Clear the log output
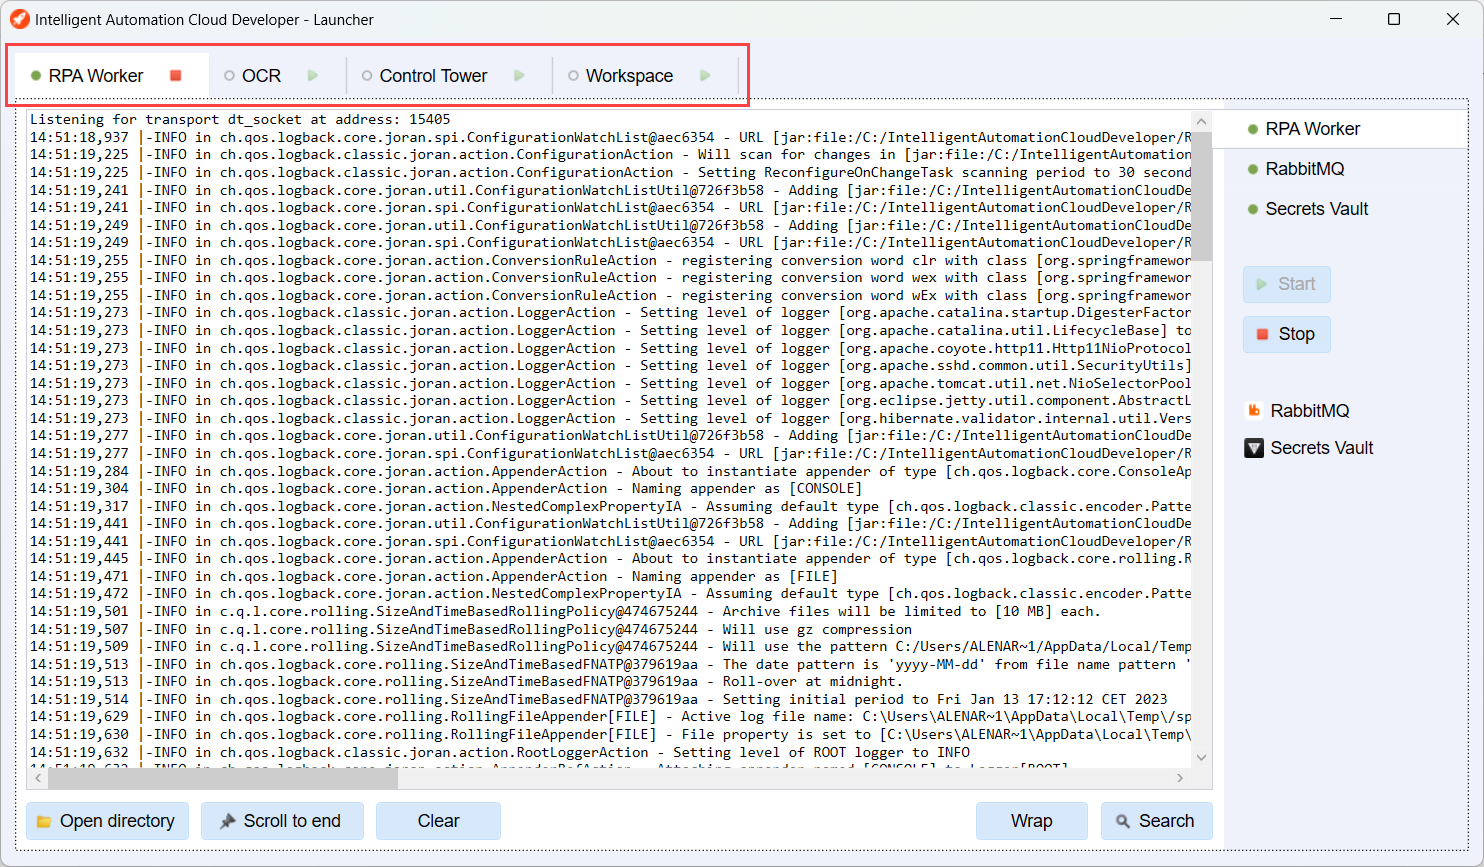Image resolution: width=1484 pixels, height=867 pixels. [438, 821]
